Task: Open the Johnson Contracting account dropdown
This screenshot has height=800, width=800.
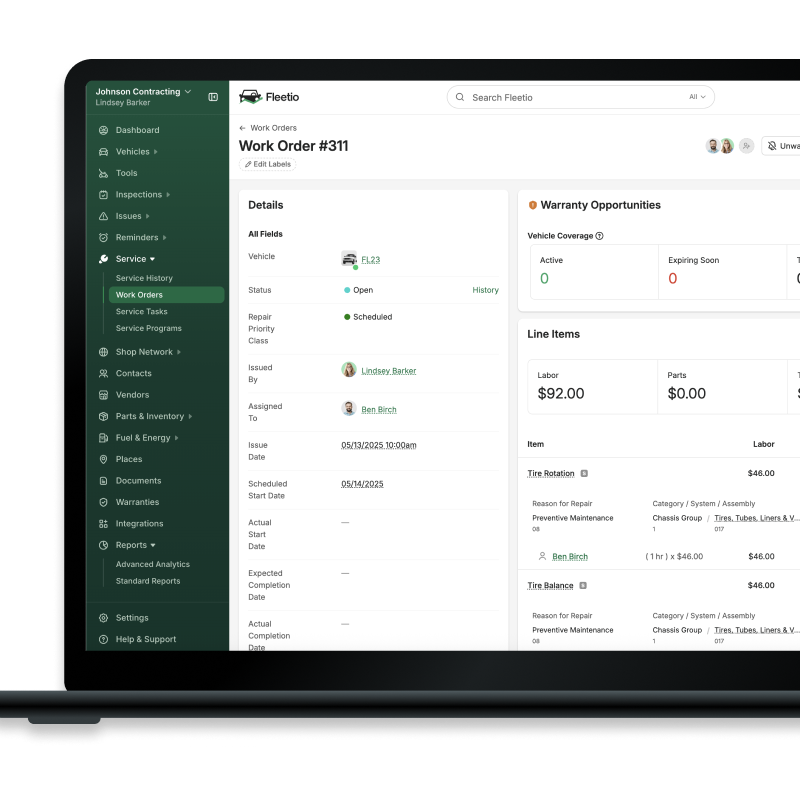Action: pos(143,92)
